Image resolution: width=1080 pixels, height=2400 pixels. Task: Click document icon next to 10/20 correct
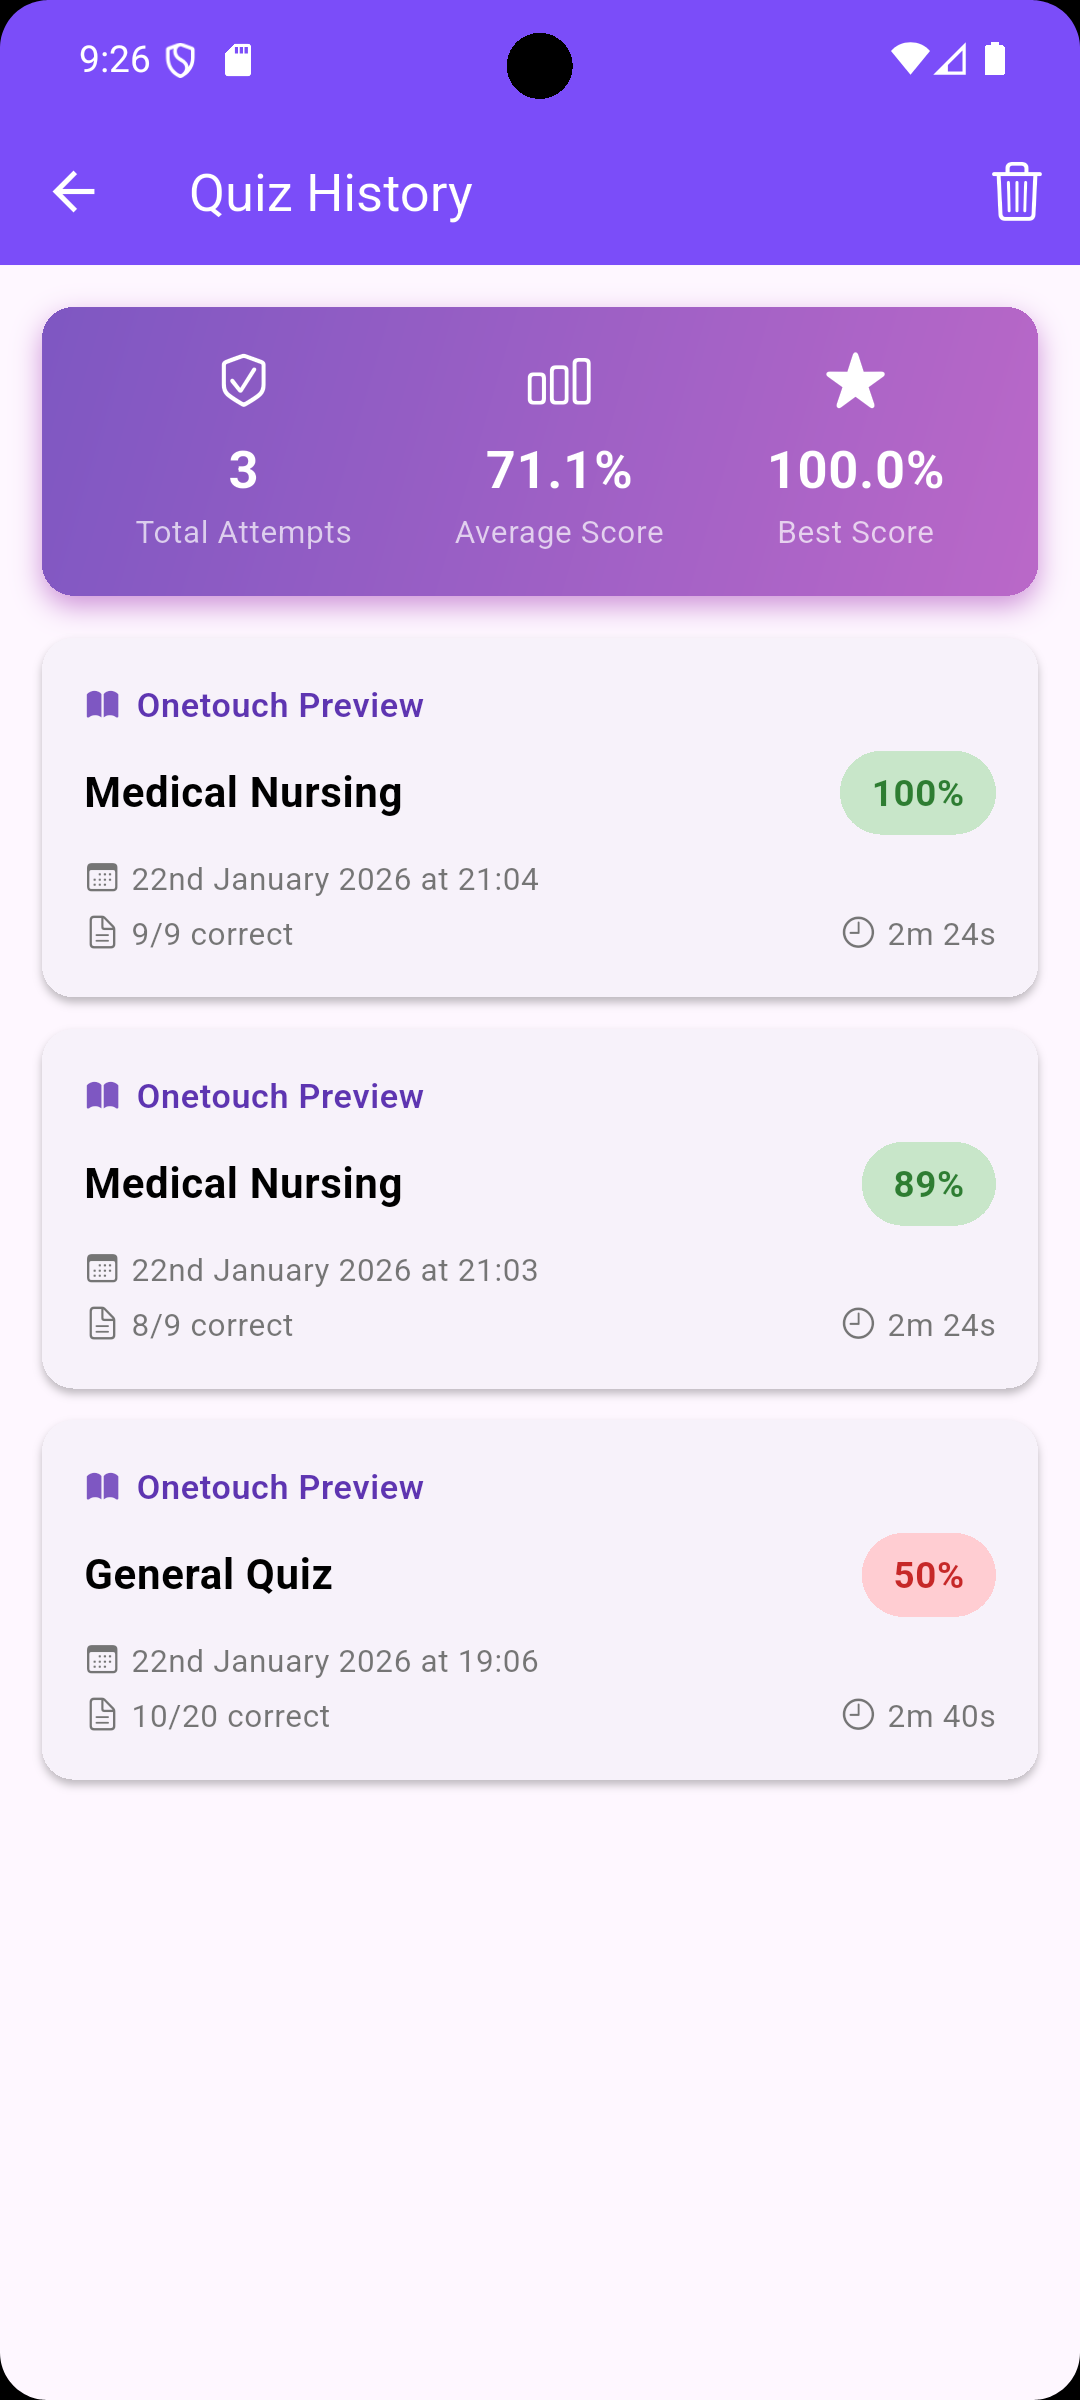[x=102, y=1716]
